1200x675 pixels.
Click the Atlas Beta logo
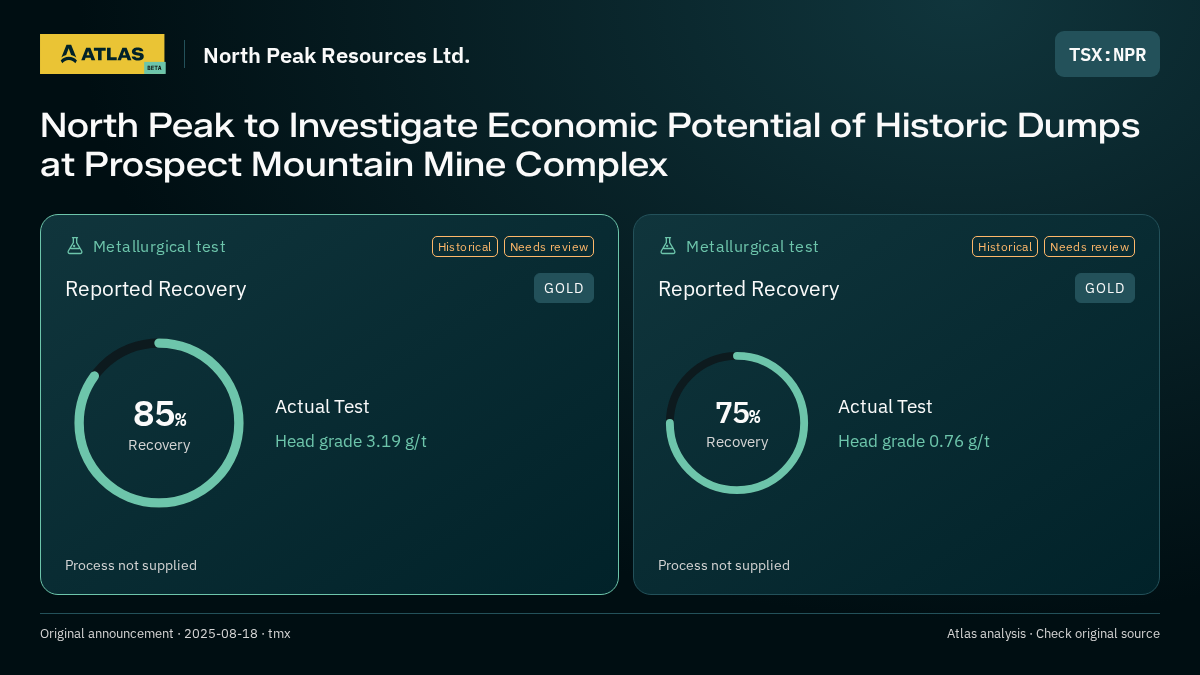(x=103, y=54)
